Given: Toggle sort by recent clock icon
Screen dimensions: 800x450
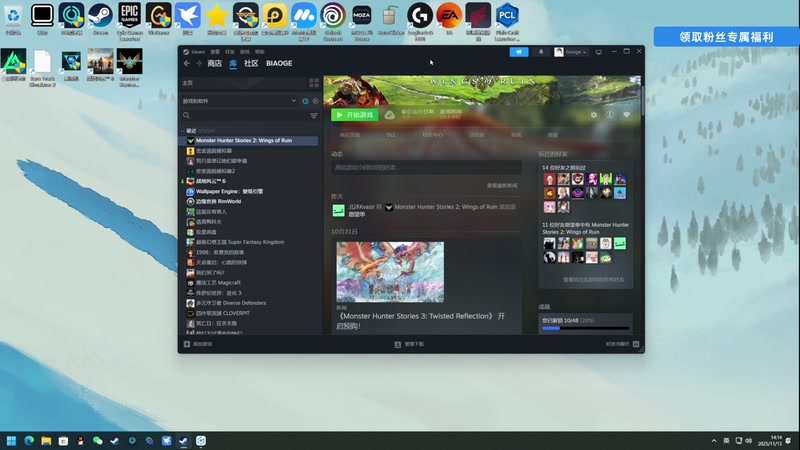Looking at the screenshot, I should [305, 101].
